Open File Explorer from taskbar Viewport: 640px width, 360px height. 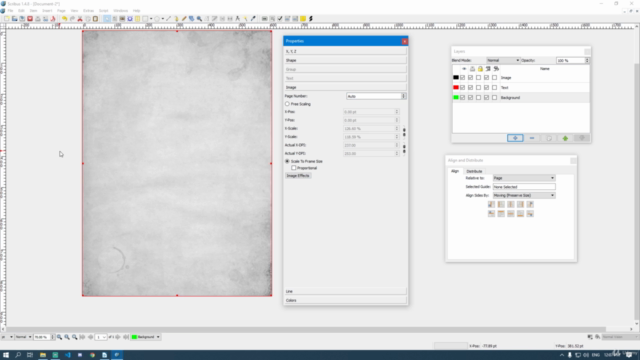[x=42, y=355]
